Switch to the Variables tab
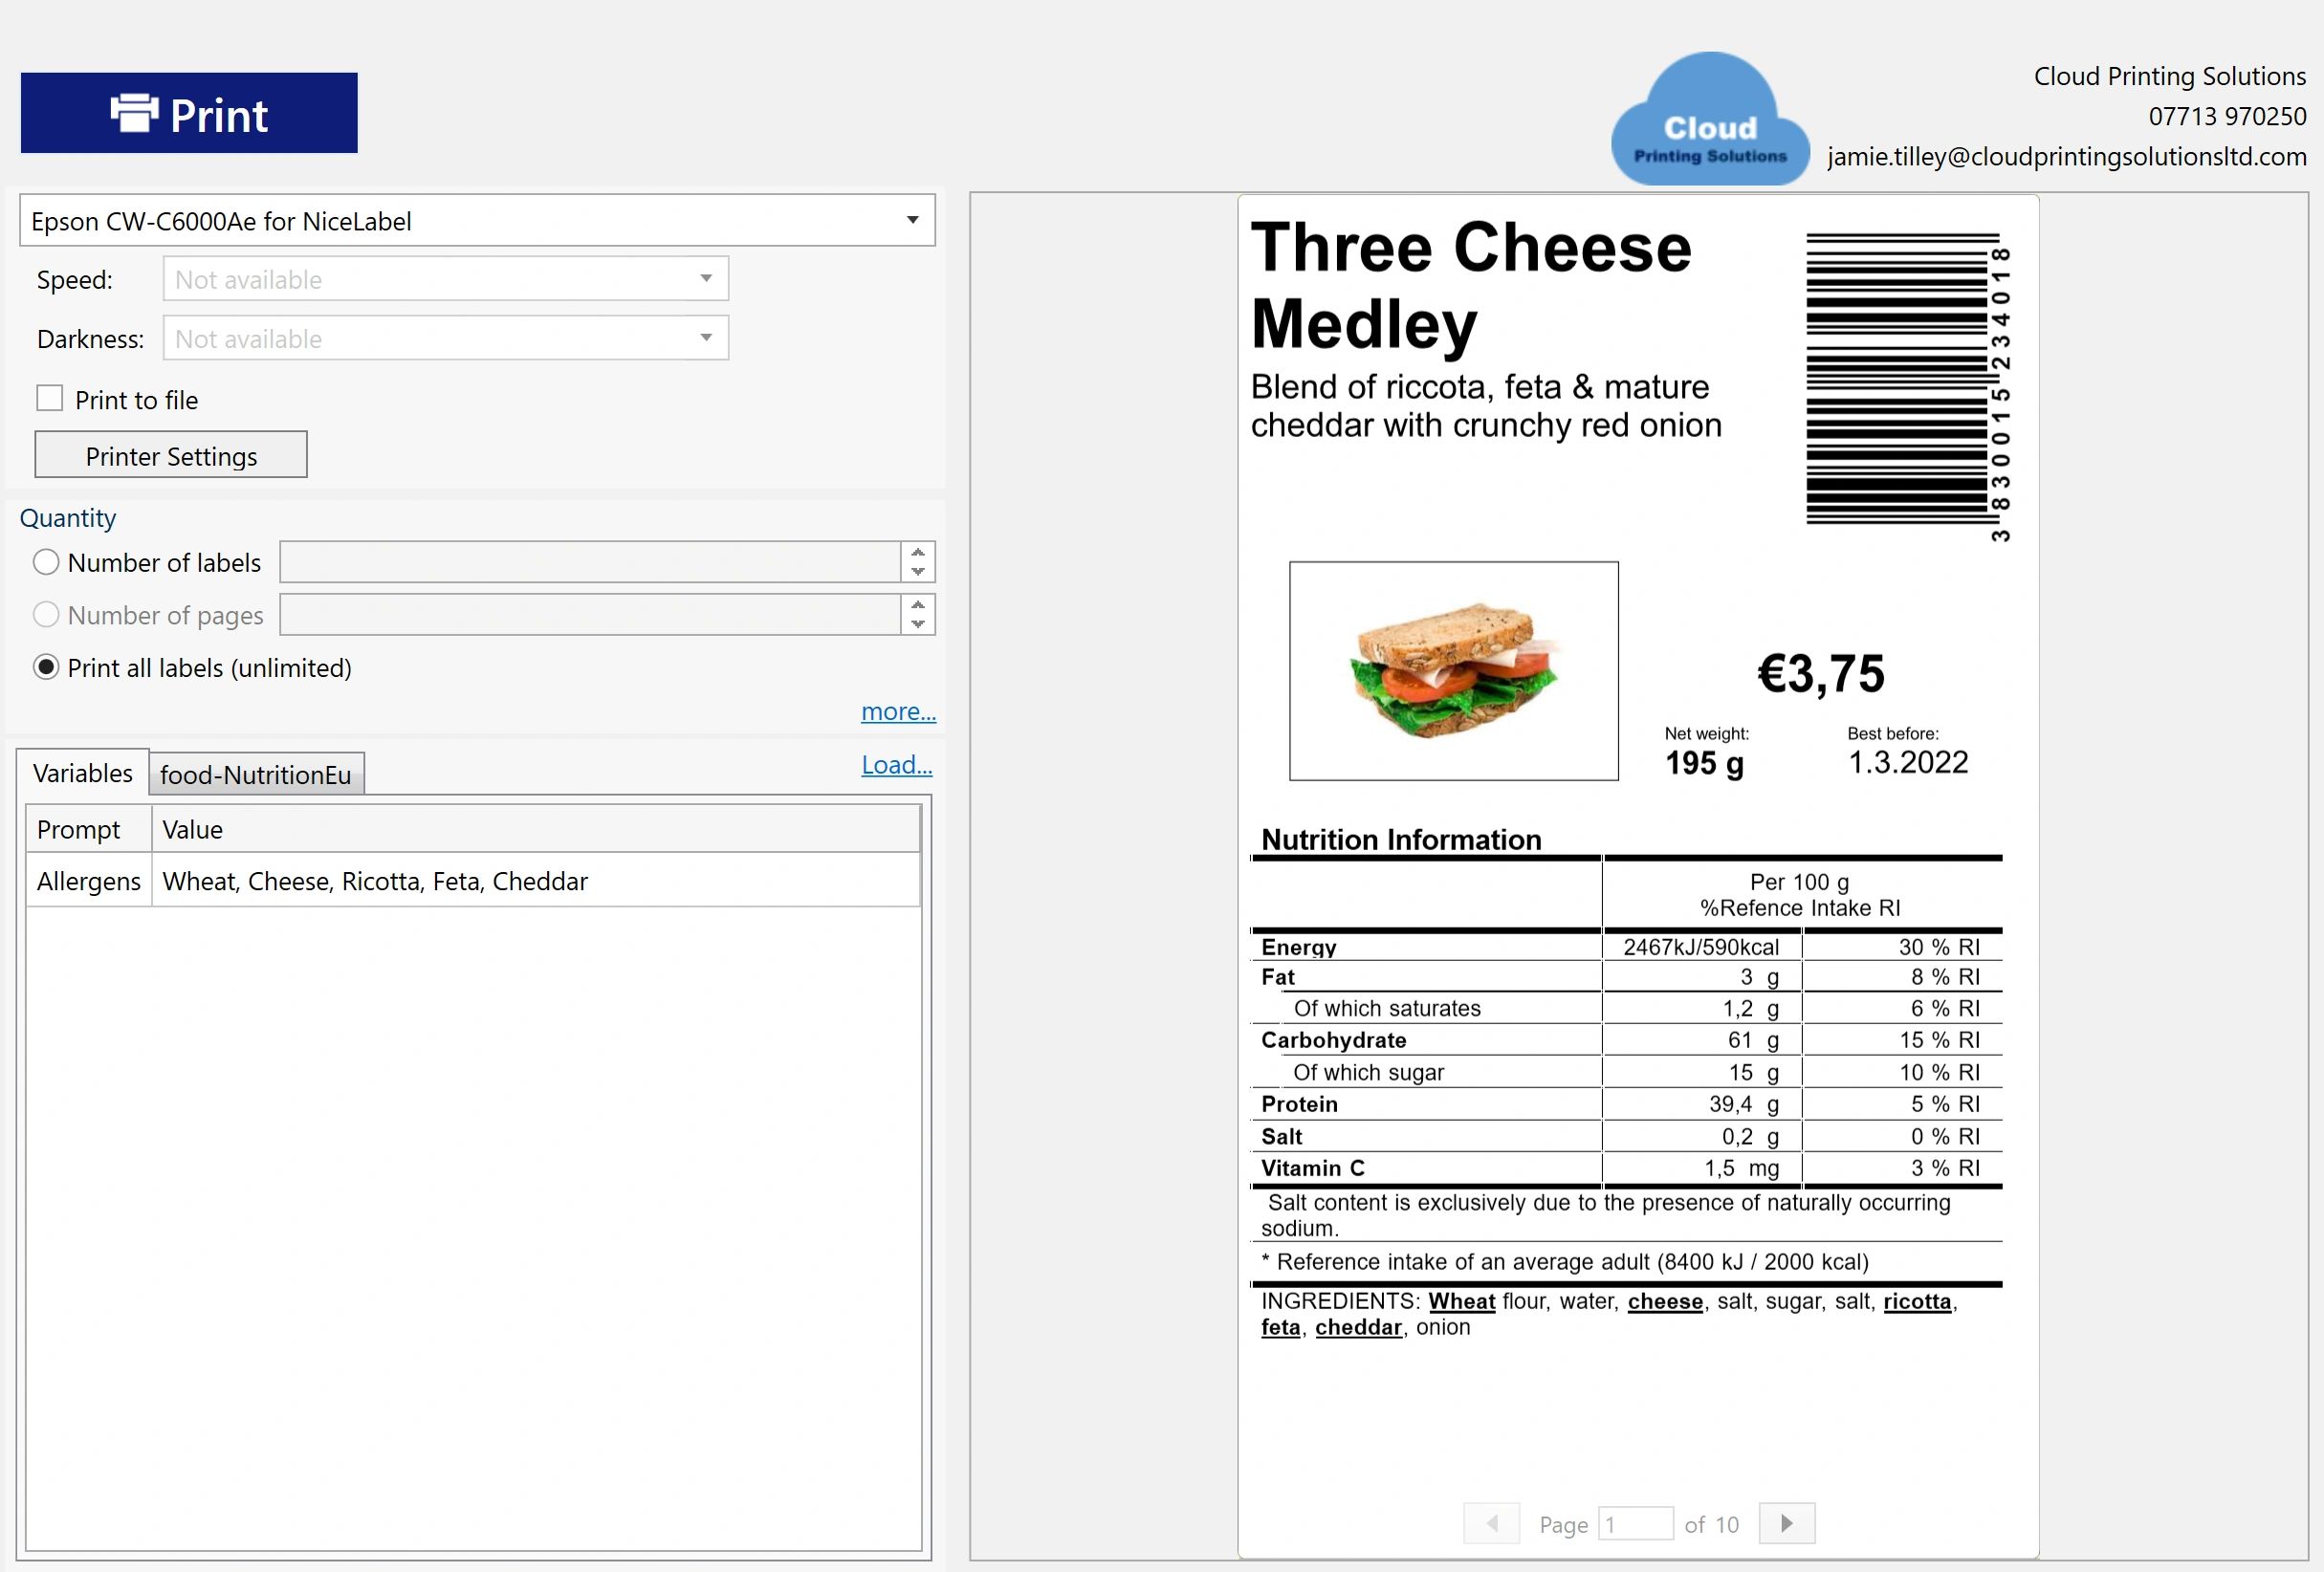The height and width of the screenshot is (1572, 2324). pyautogui.click(x=83, y=772)
